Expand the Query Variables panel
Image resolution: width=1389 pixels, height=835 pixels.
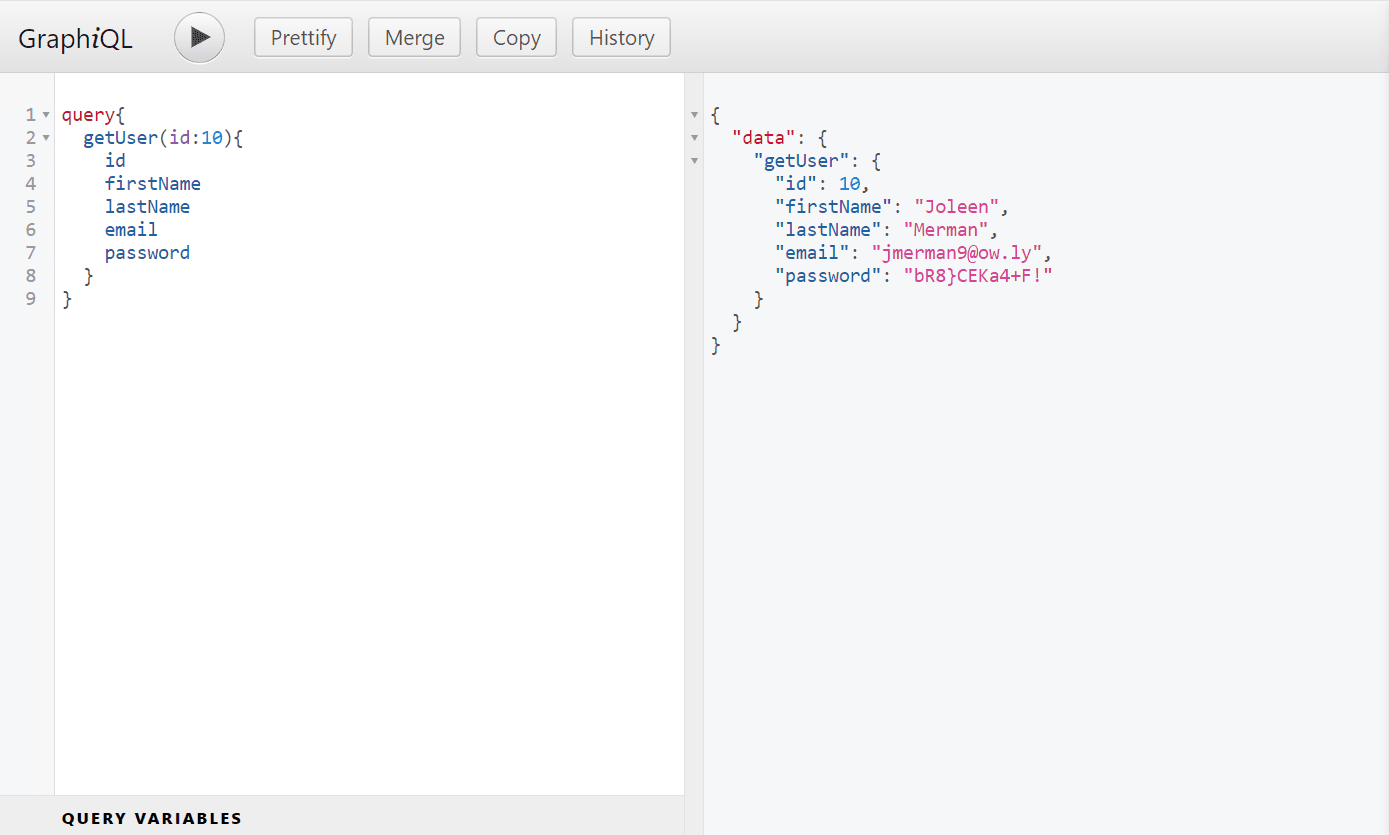pyautogui.click(x=151, y=817)
